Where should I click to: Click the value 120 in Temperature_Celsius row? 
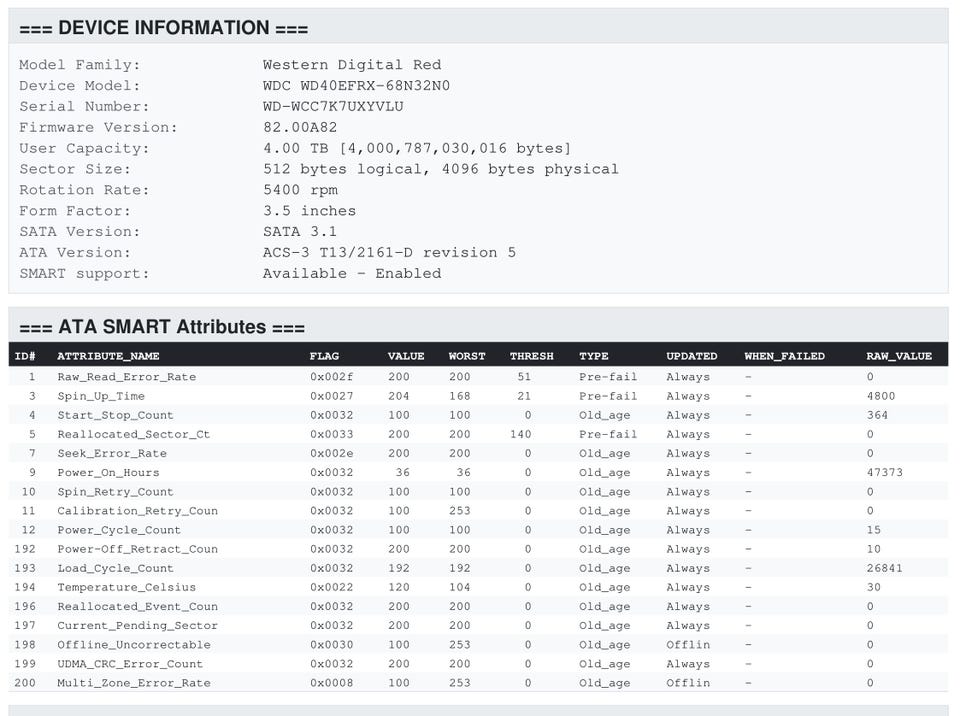(399, 587)
